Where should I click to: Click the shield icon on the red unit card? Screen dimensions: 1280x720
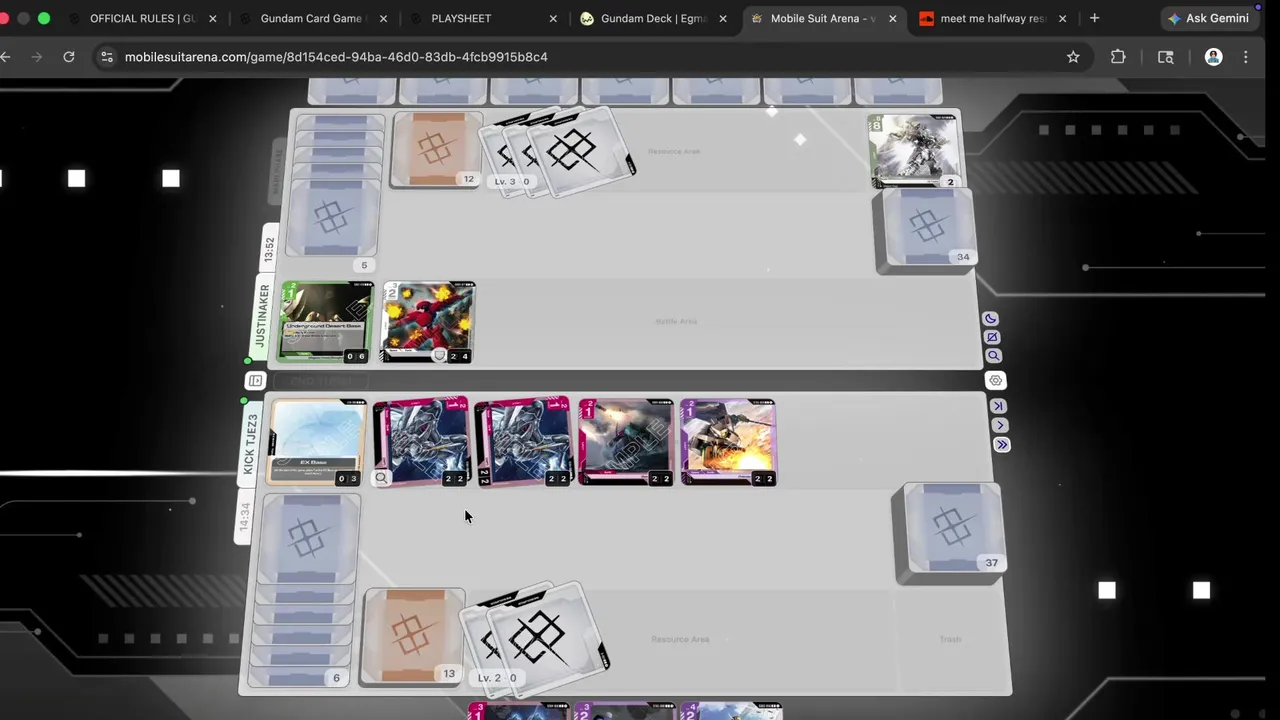tap(439, 356)
